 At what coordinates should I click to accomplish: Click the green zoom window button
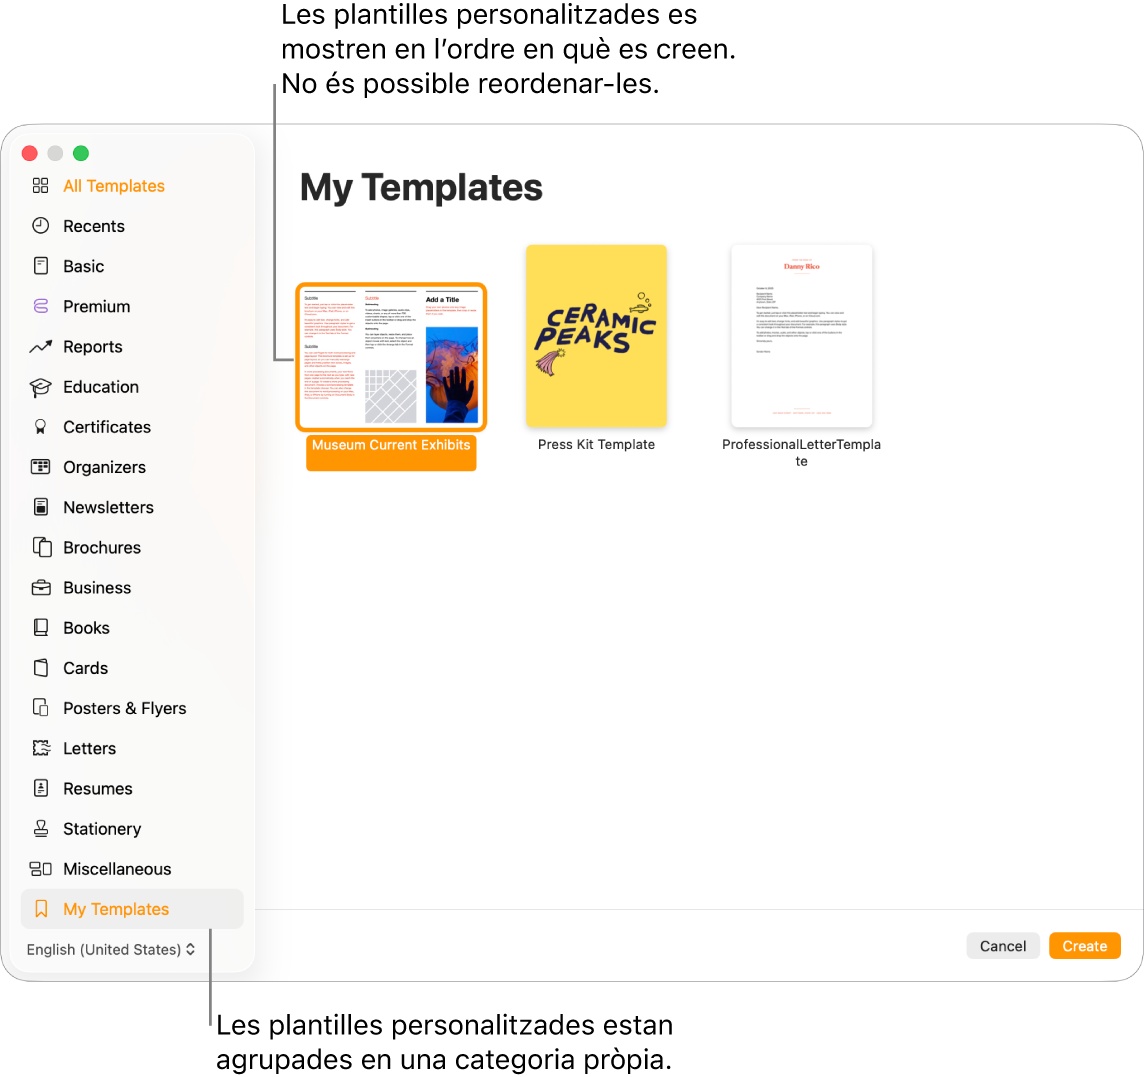tap(80, 153)
